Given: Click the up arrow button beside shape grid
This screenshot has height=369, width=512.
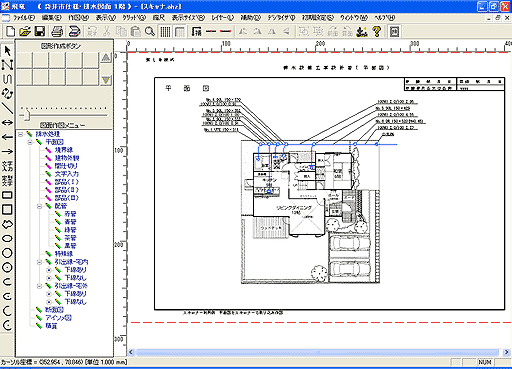Looking at the screenshot, I should (x=106, y=58).
